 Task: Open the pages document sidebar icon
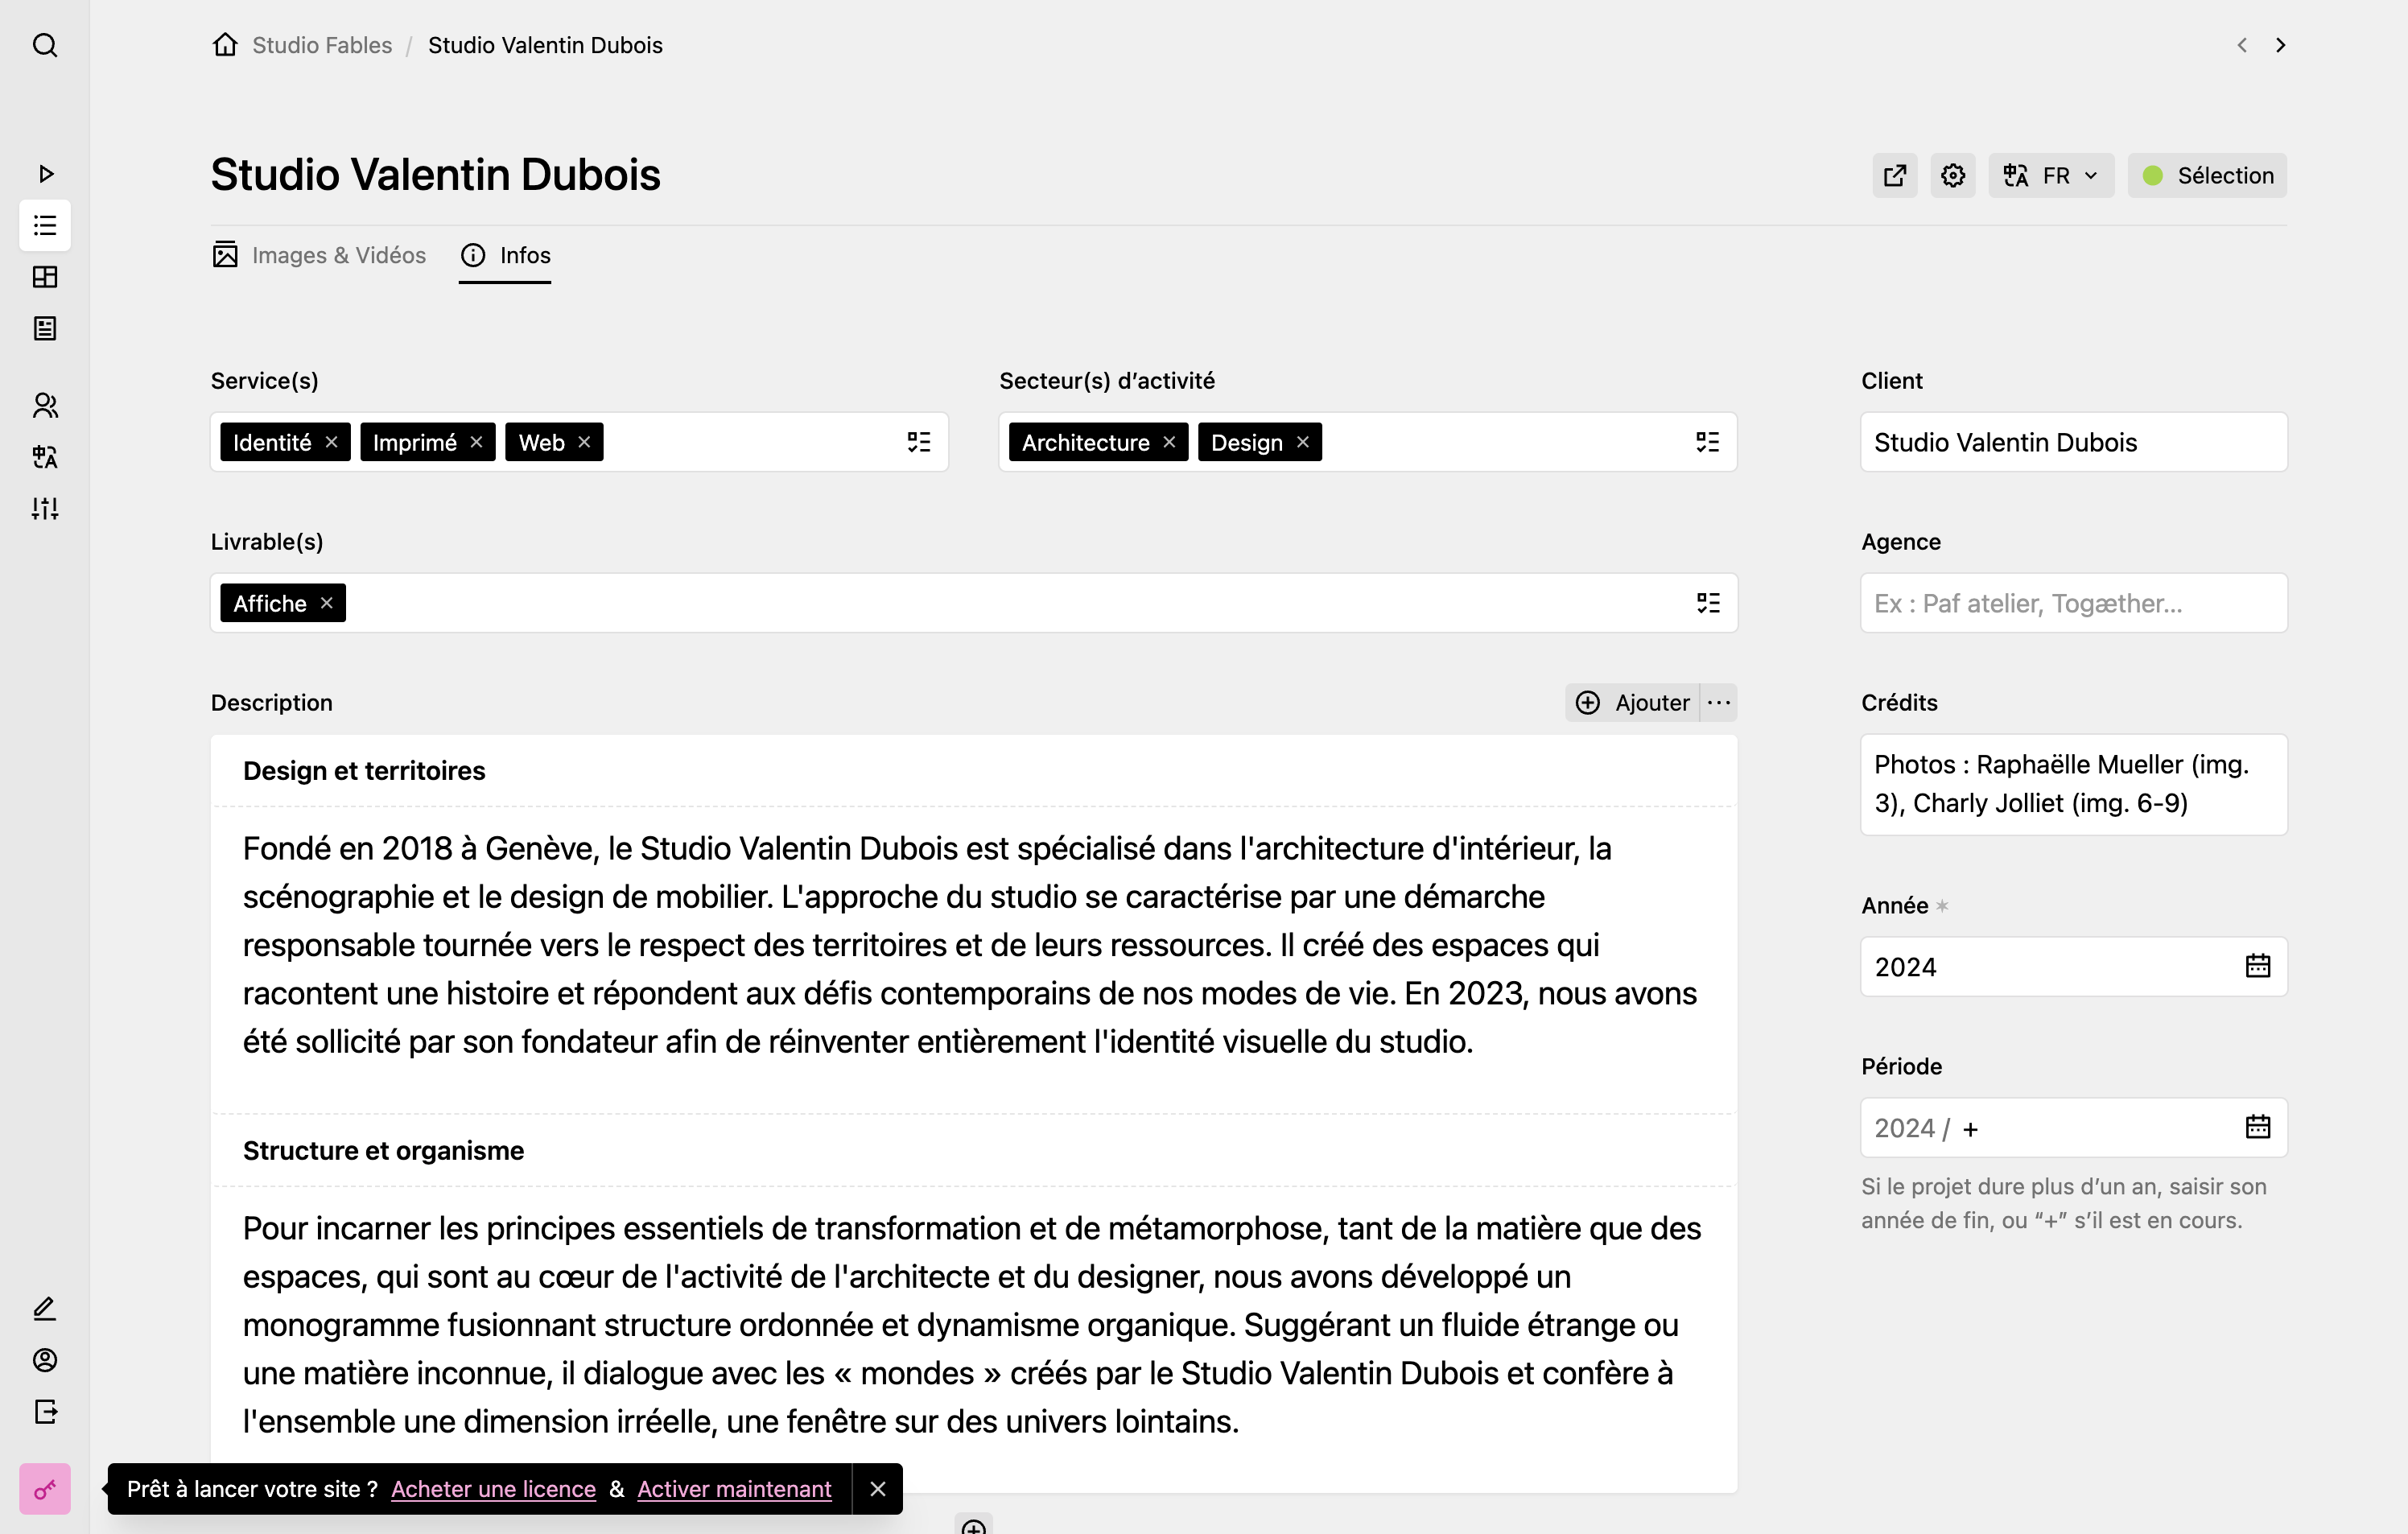click(45, 328)
